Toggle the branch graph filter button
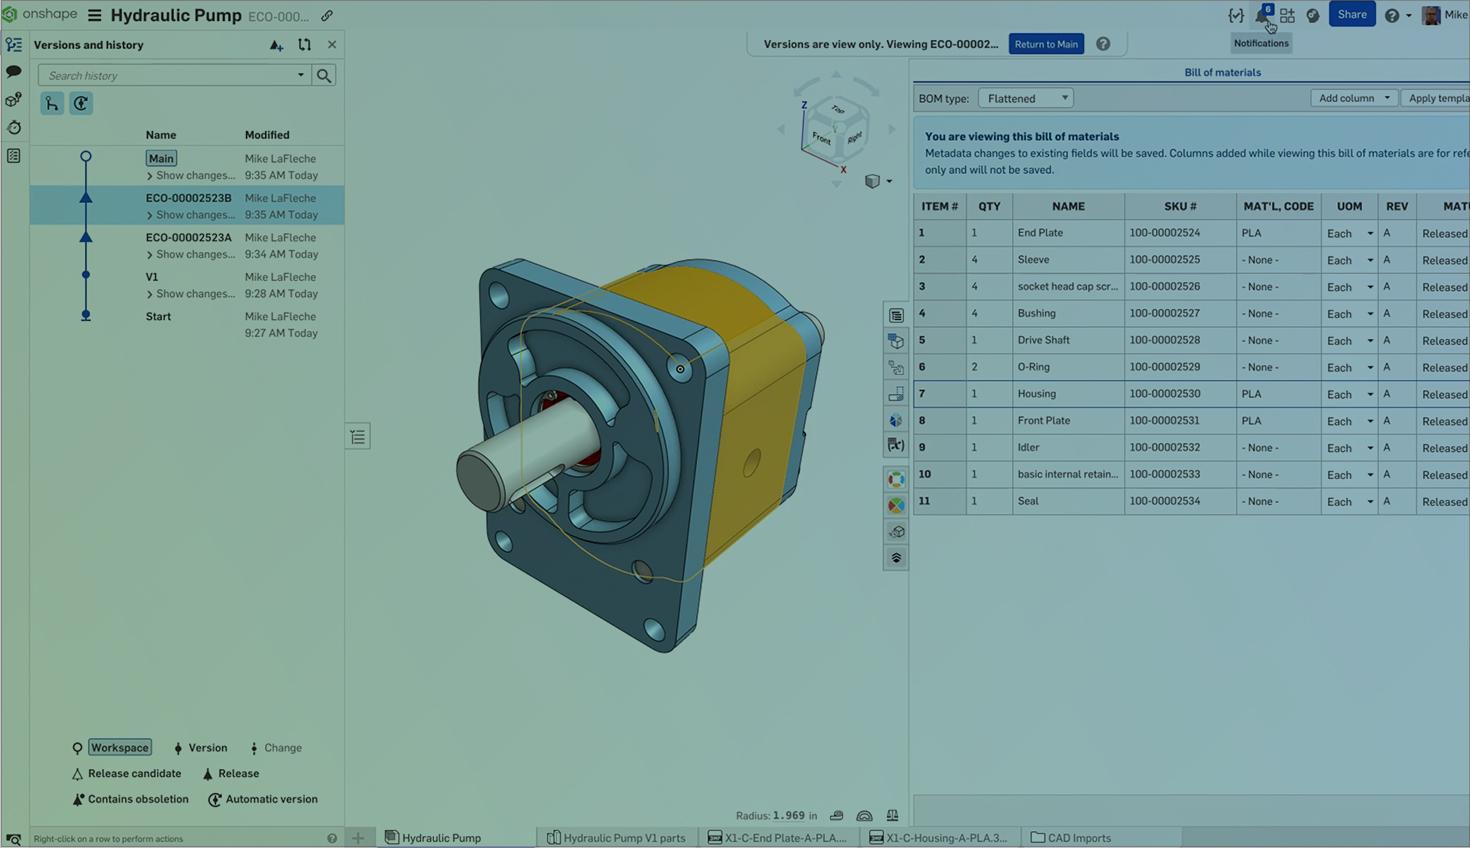 tap(52, 104)
